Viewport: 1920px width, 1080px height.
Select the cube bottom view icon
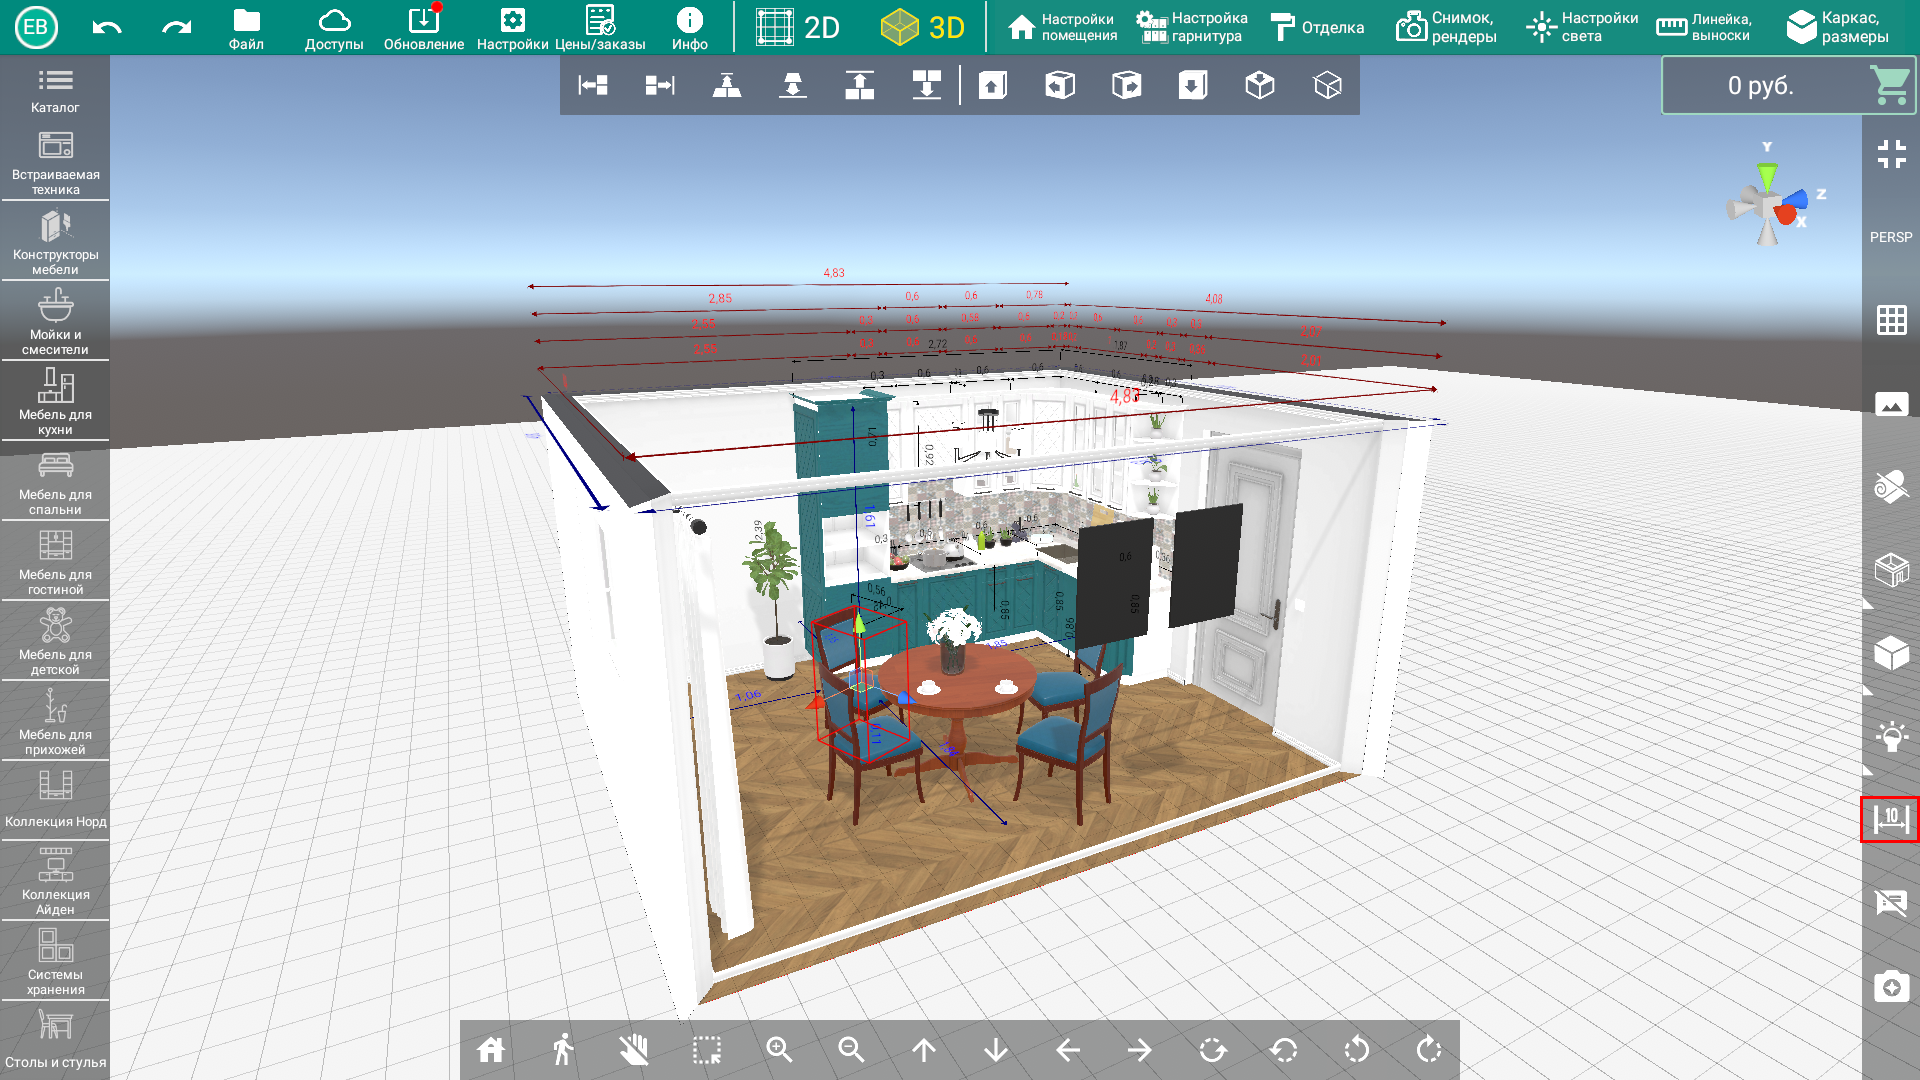(1193, 85)
